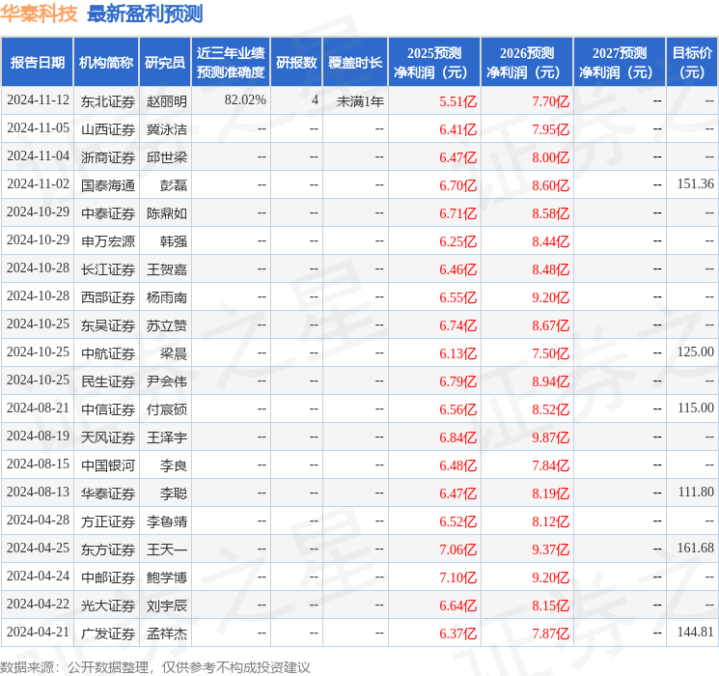Click the 数据来源 footnote text

pyautogui.click(x=155, y=667)
